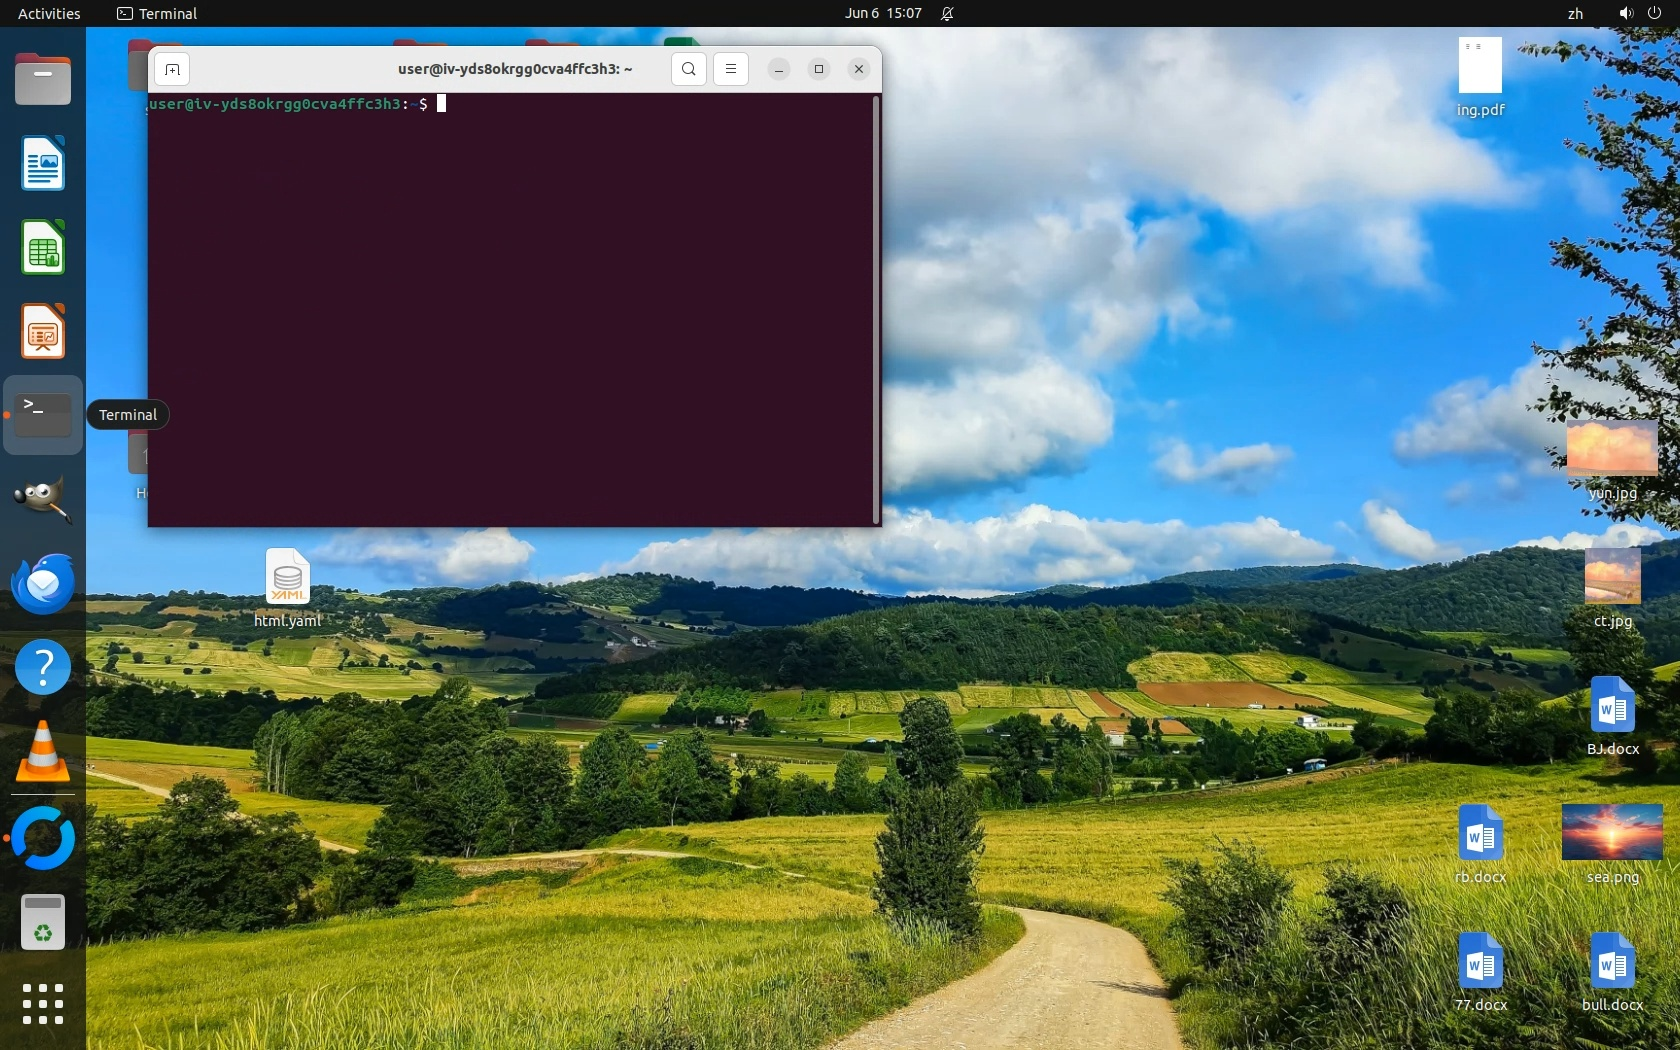Expand the zh input source menu
This screenshot has width=1680, height=1050.
click(1575, 13)
